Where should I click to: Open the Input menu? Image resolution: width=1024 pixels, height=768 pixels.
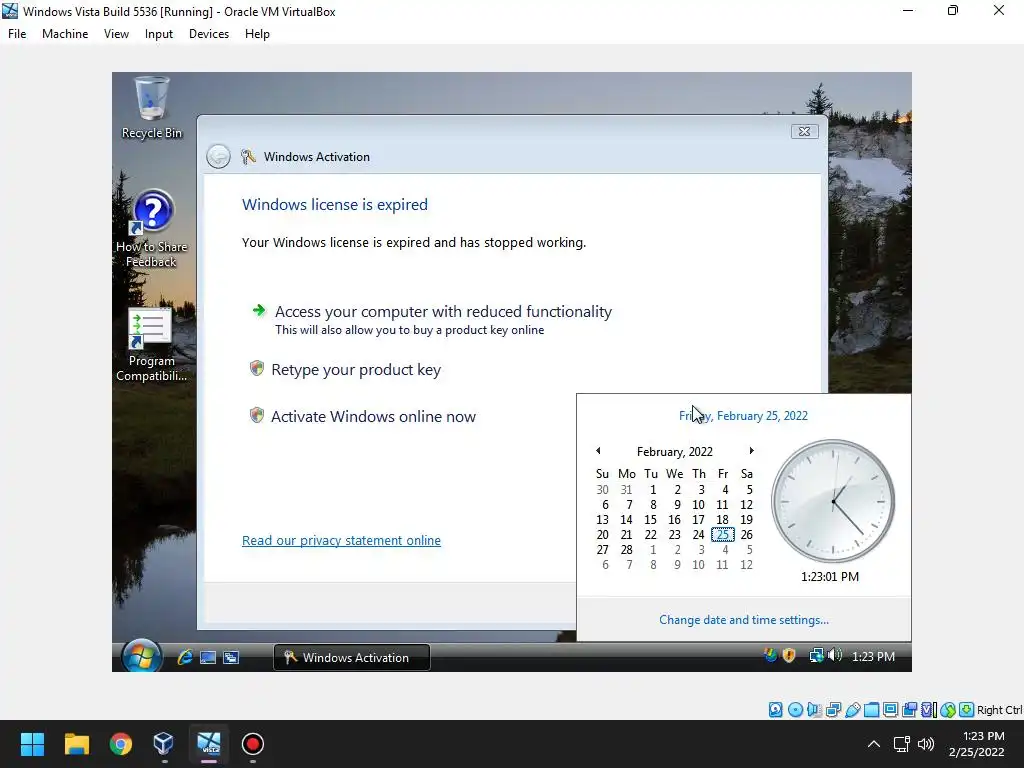(x=159, y=34)
